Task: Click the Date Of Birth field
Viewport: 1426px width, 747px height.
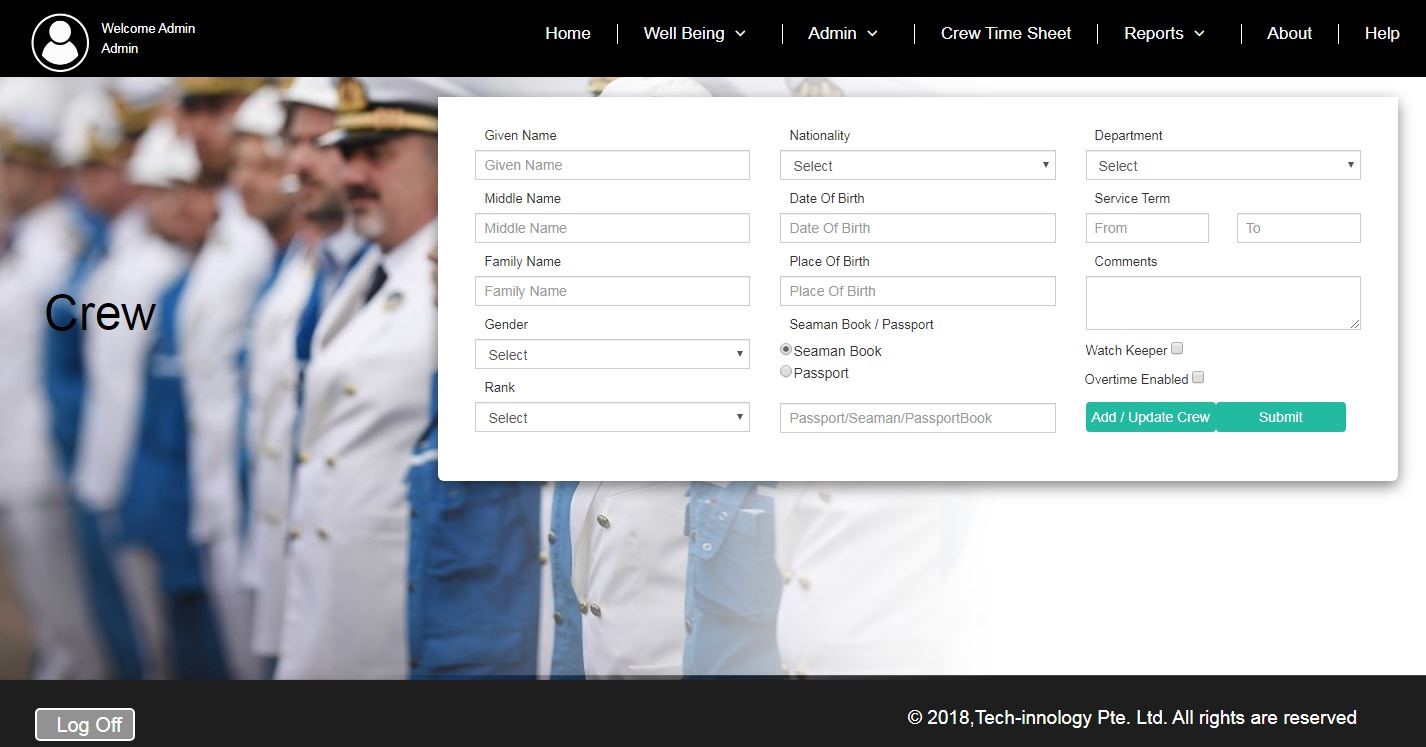Action: [x=917, y=228]
